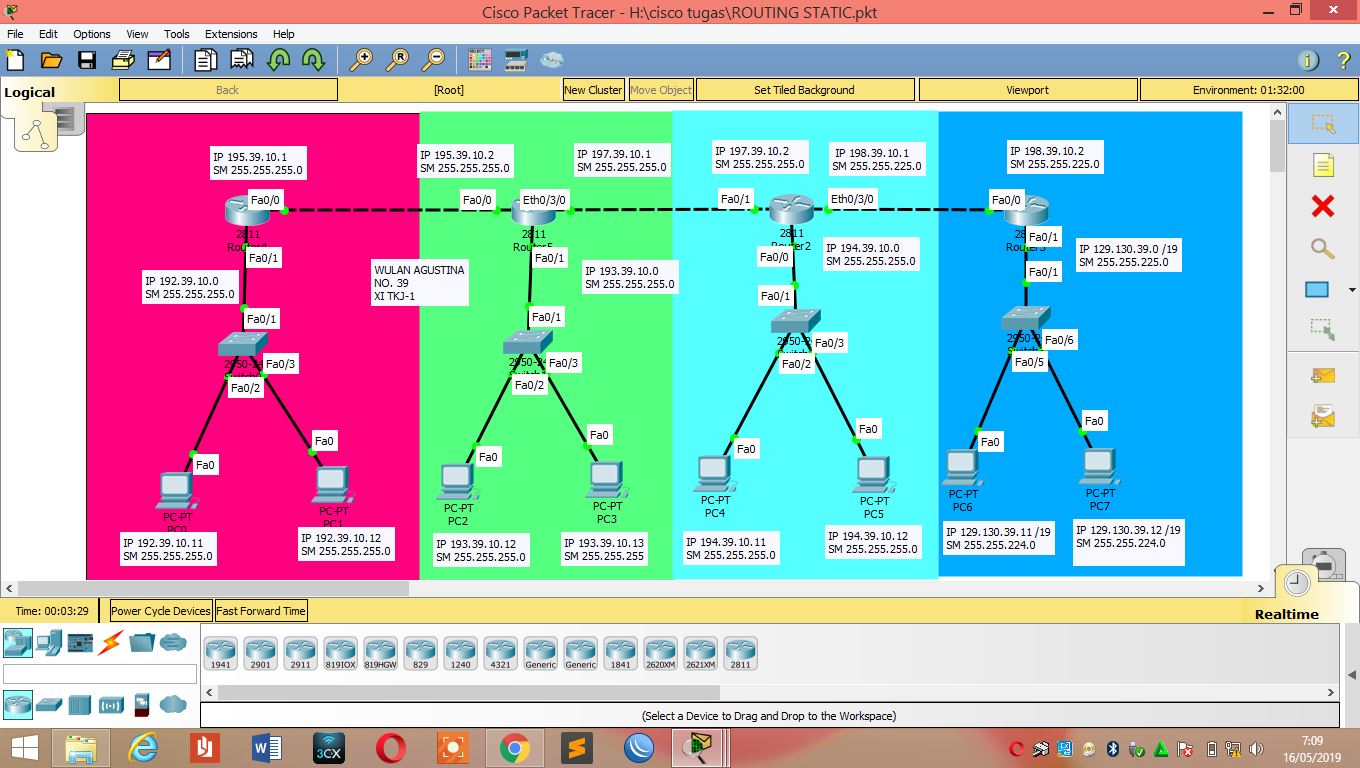Click the Add Complex PDU envelope icon
Viewport: 1360px width, 768px height.
(1322, 414)
